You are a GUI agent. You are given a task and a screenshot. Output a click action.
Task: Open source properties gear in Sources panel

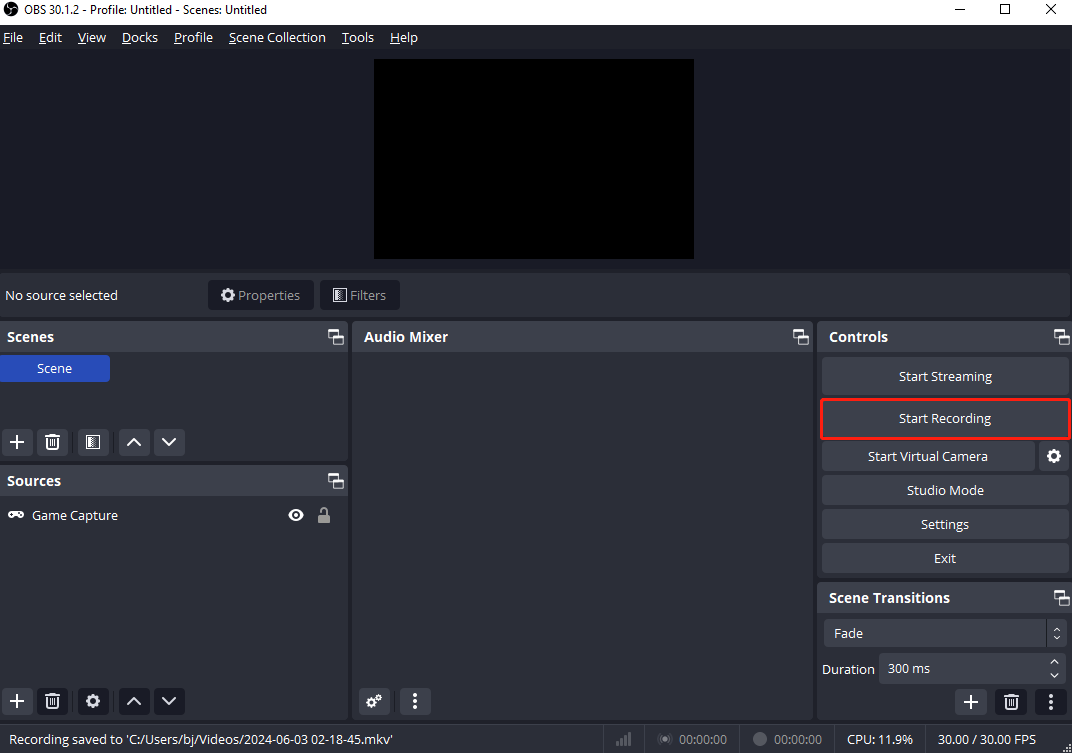coord(93,701)
